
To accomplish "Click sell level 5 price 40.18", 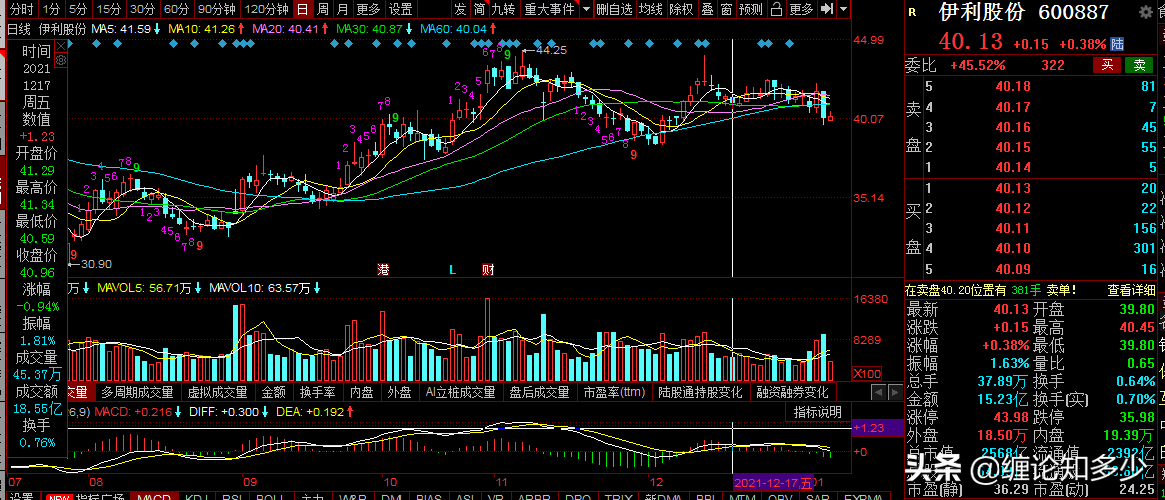I will pos(1012,87).
